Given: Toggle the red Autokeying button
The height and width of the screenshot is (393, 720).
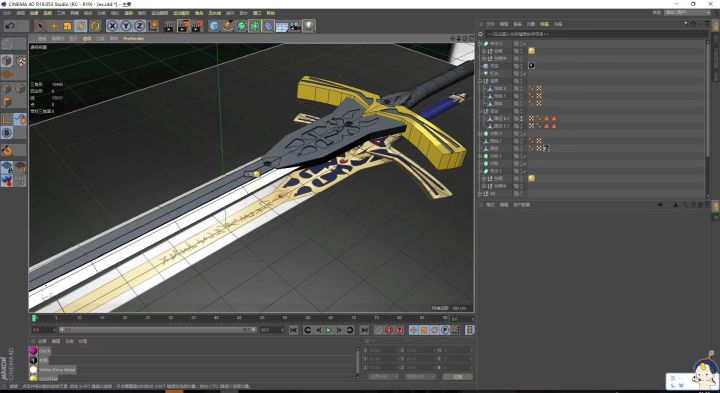Looking at the screenshot, I should [x=399, y=330].
